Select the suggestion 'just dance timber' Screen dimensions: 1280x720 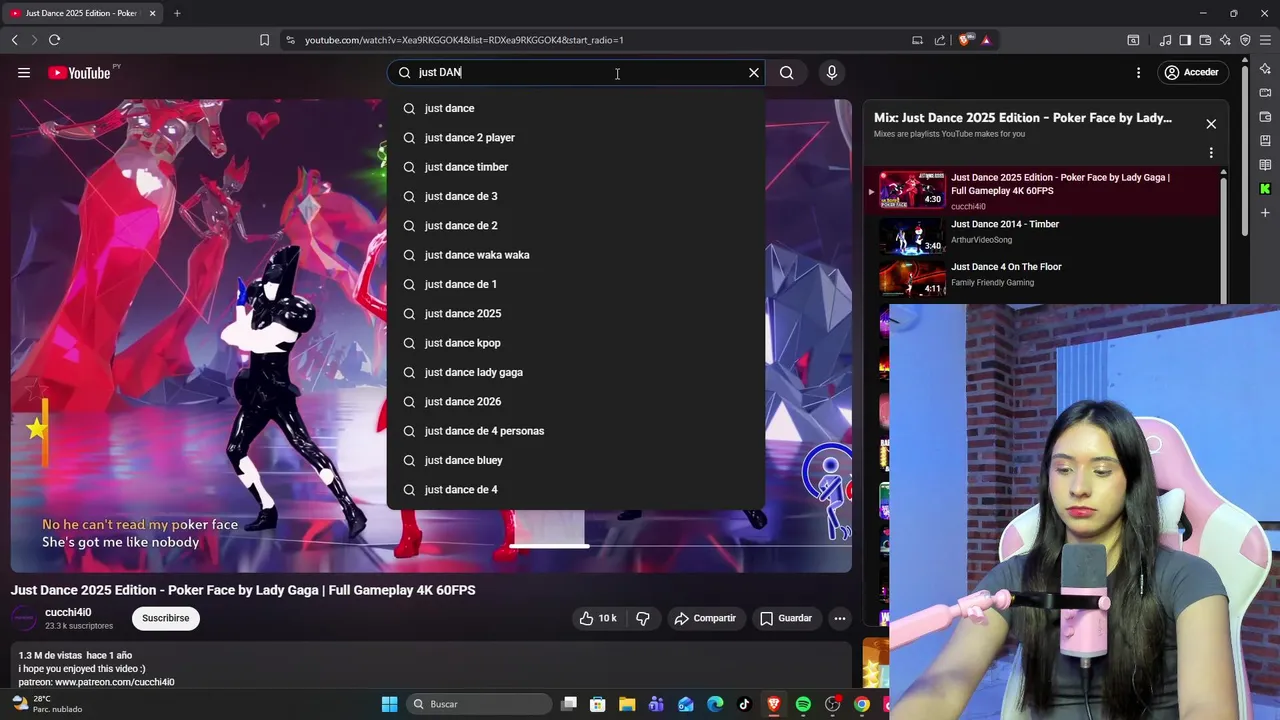575,167
